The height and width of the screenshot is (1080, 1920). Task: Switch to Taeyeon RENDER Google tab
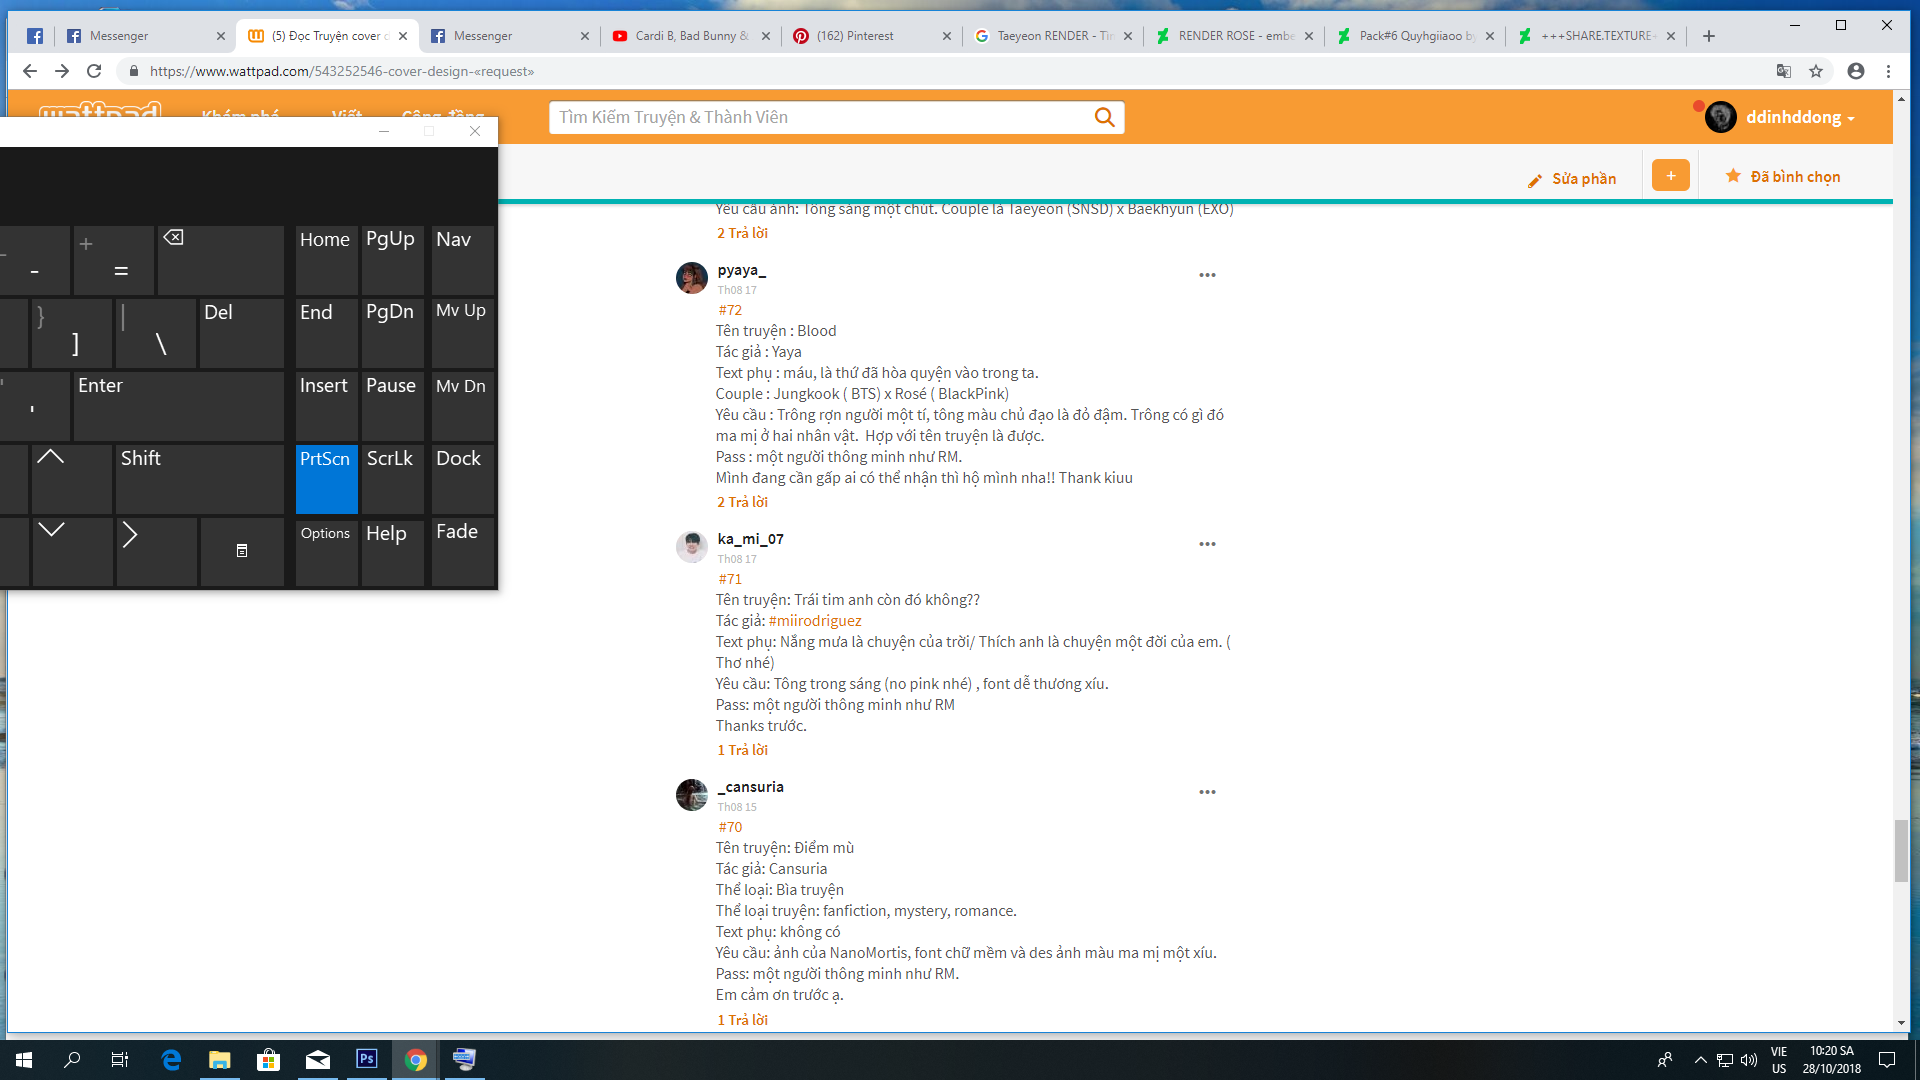click(1053, 36)
